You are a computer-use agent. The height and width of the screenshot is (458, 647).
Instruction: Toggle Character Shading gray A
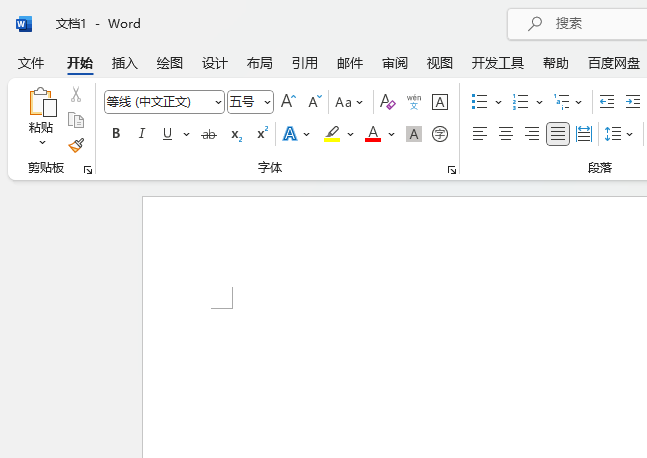coord(414,134)
